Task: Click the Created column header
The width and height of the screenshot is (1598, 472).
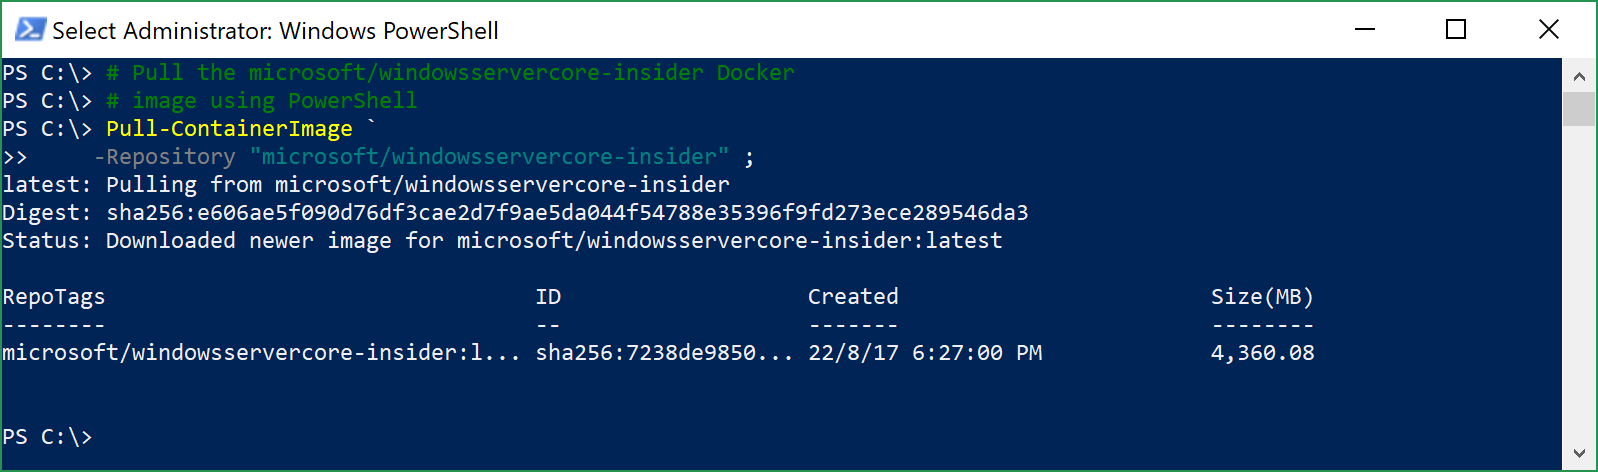Action: tap(853, 297)
